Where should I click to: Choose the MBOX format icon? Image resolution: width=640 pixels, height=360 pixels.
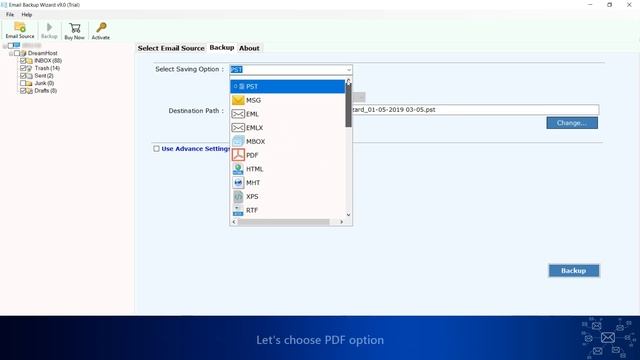(x=238, y=142)
